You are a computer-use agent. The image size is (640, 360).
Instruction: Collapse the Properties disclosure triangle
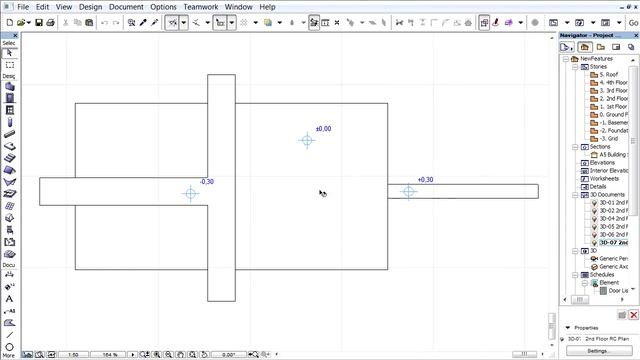coord(568,328)
